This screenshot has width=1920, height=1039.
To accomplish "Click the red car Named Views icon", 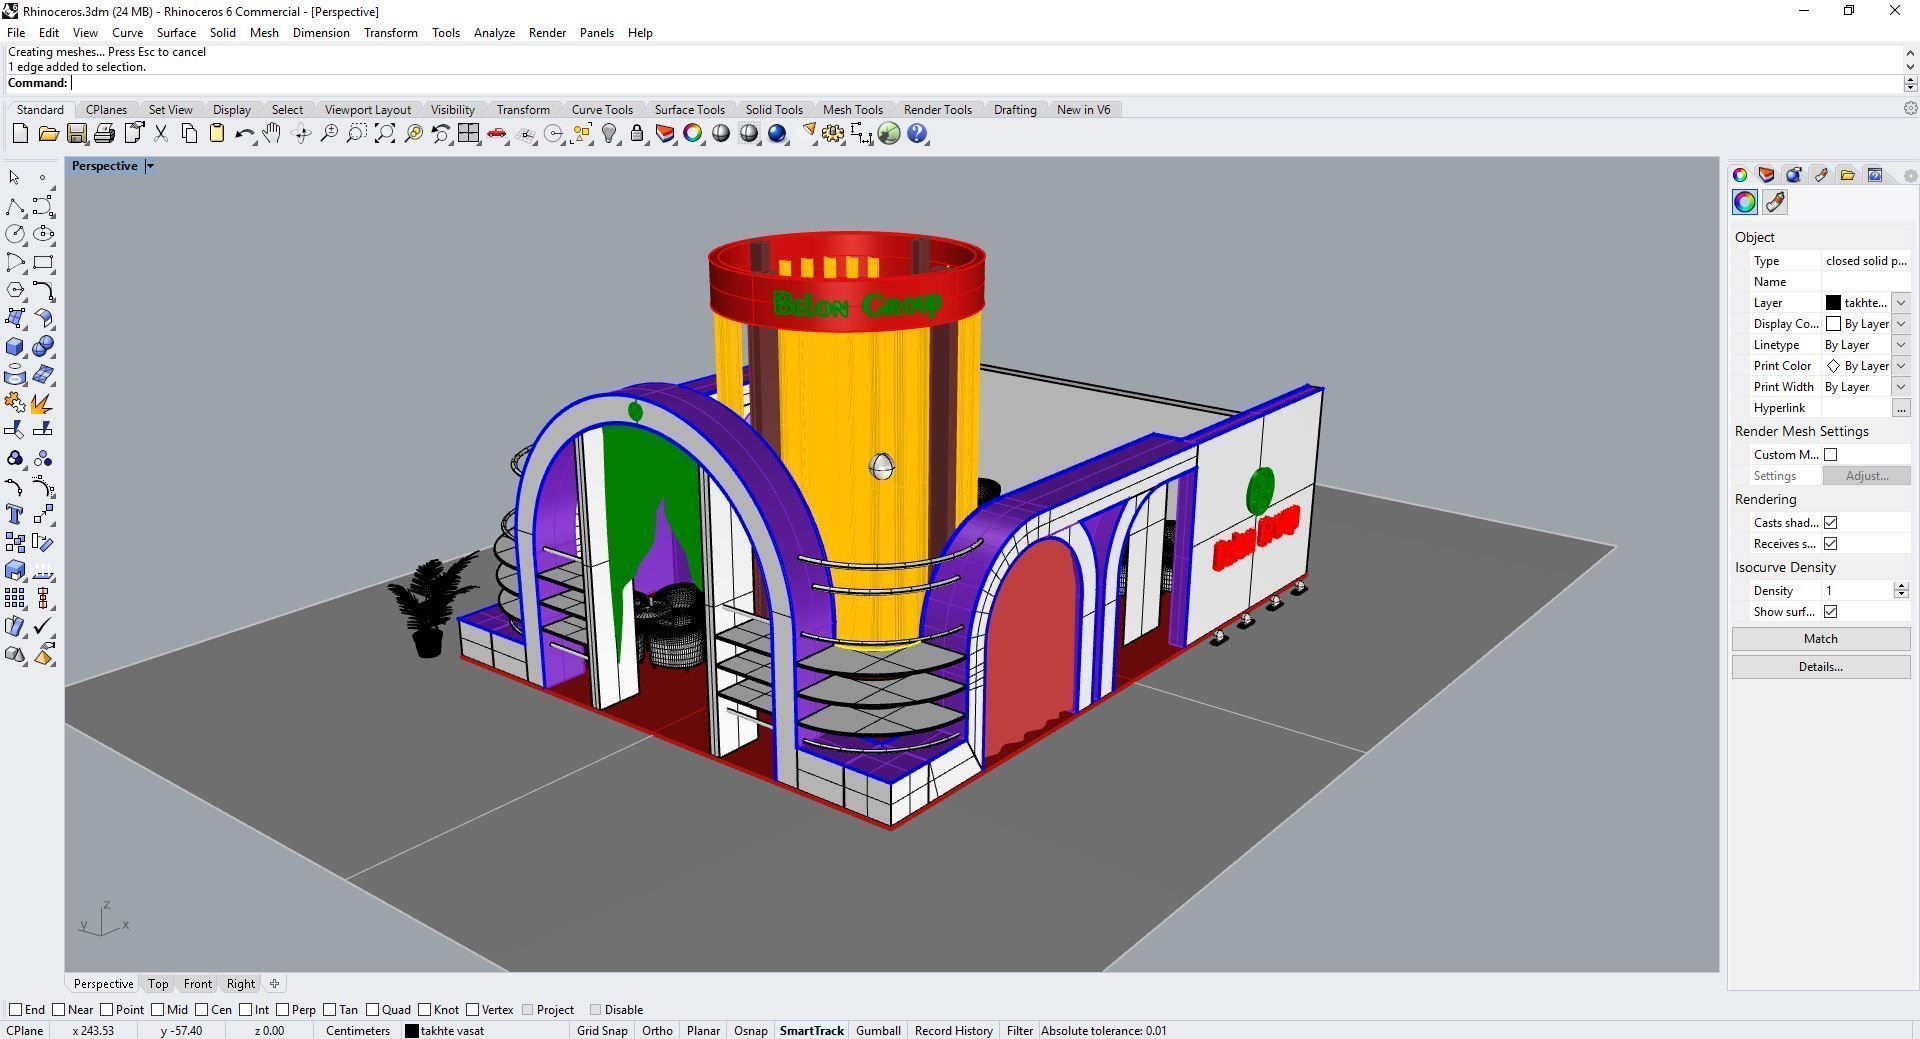I will pyautogui.click(x=497, y=133).
